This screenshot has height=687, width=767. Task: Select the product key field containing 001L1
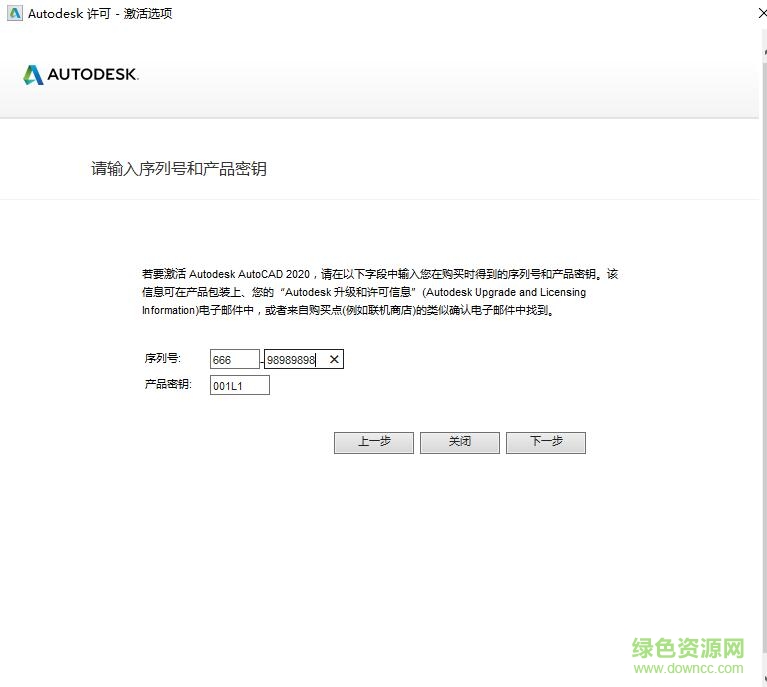pyautogui.click(x=239, y=386)
